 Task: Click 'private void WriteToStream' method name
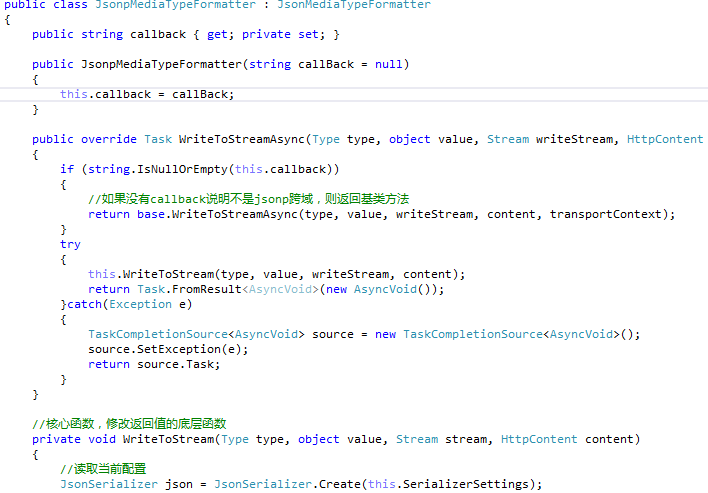168,439
